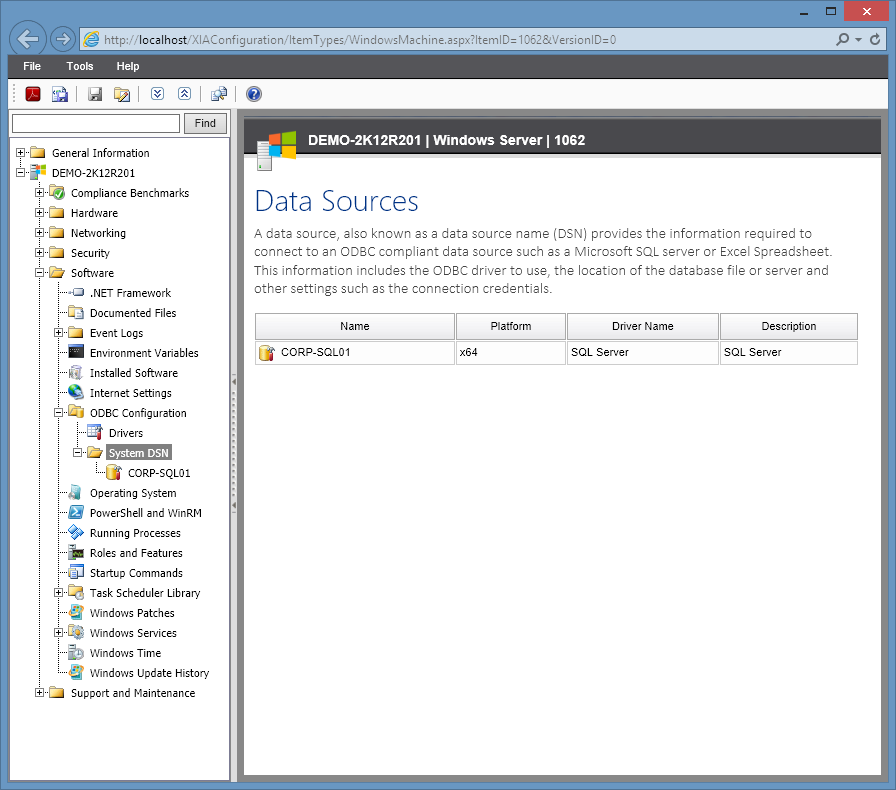Open the export and send tool
896x790 pixels.
(60, 93)
